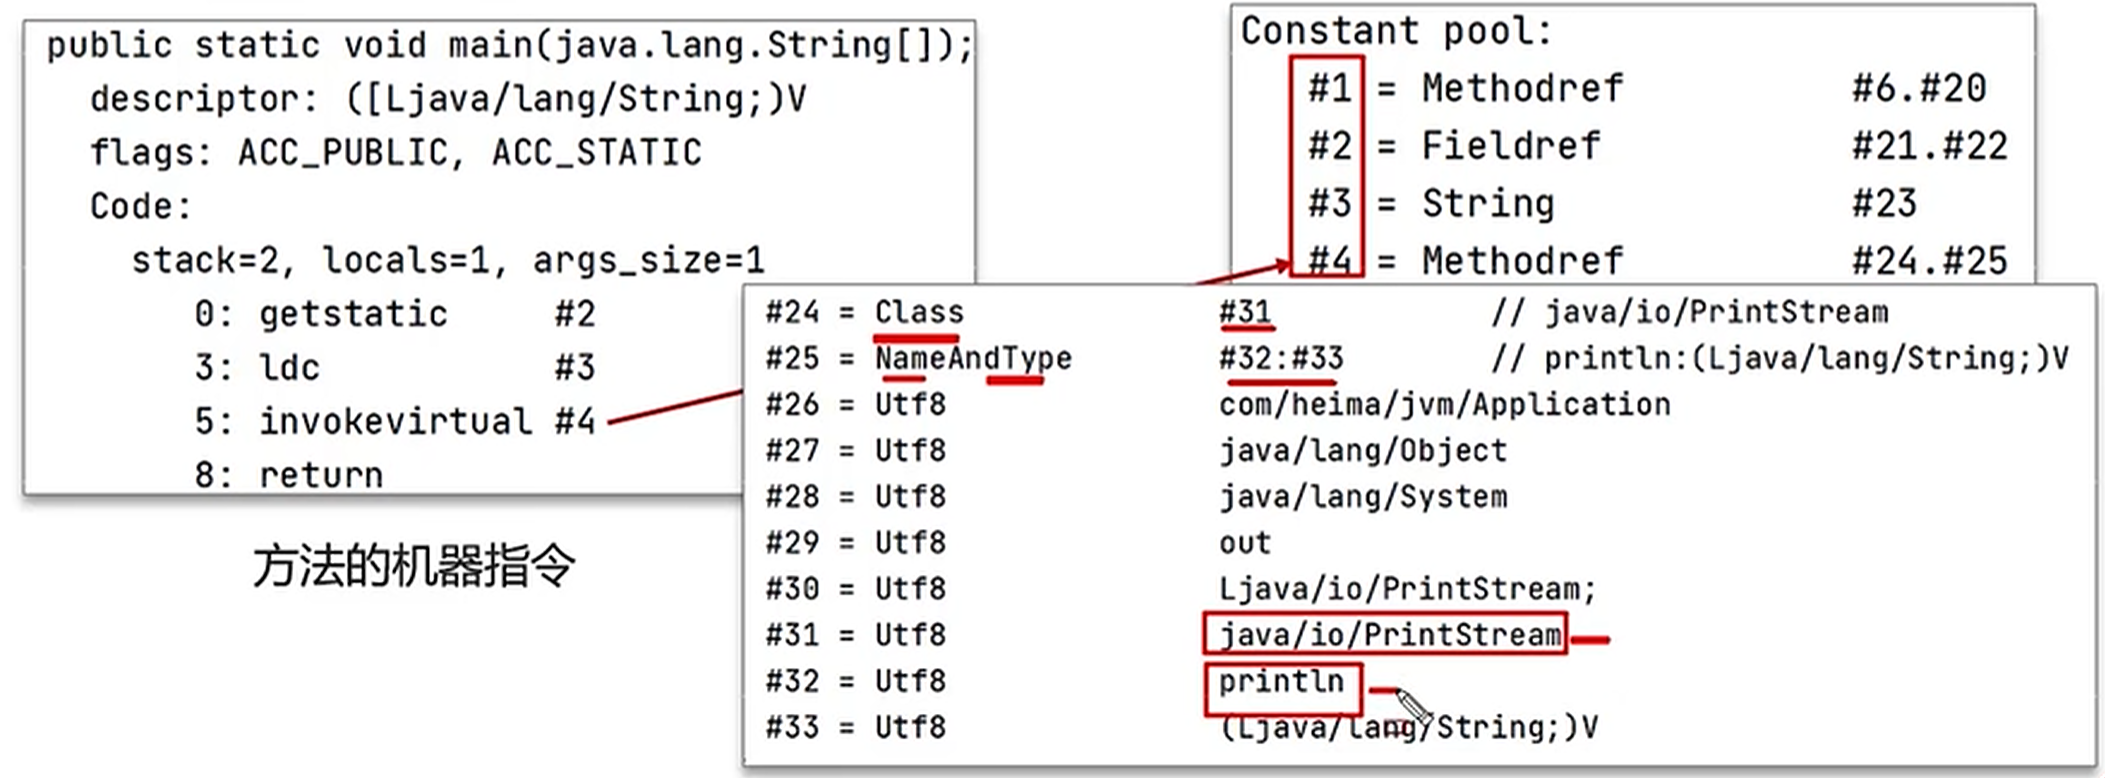Click the invokevirtual #4 instruction
The image size is (2105, 778).
396,421
